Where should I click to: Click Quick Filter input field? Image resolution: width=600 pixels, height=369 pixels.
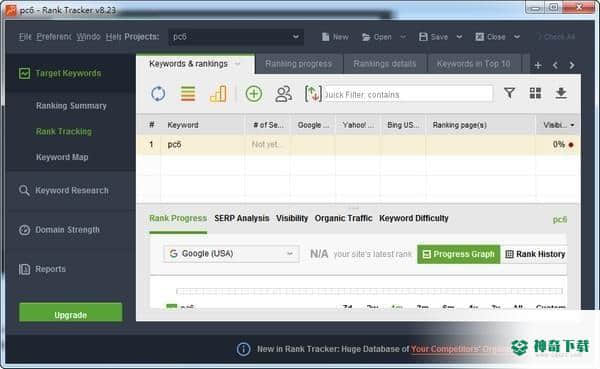point(408,94)
